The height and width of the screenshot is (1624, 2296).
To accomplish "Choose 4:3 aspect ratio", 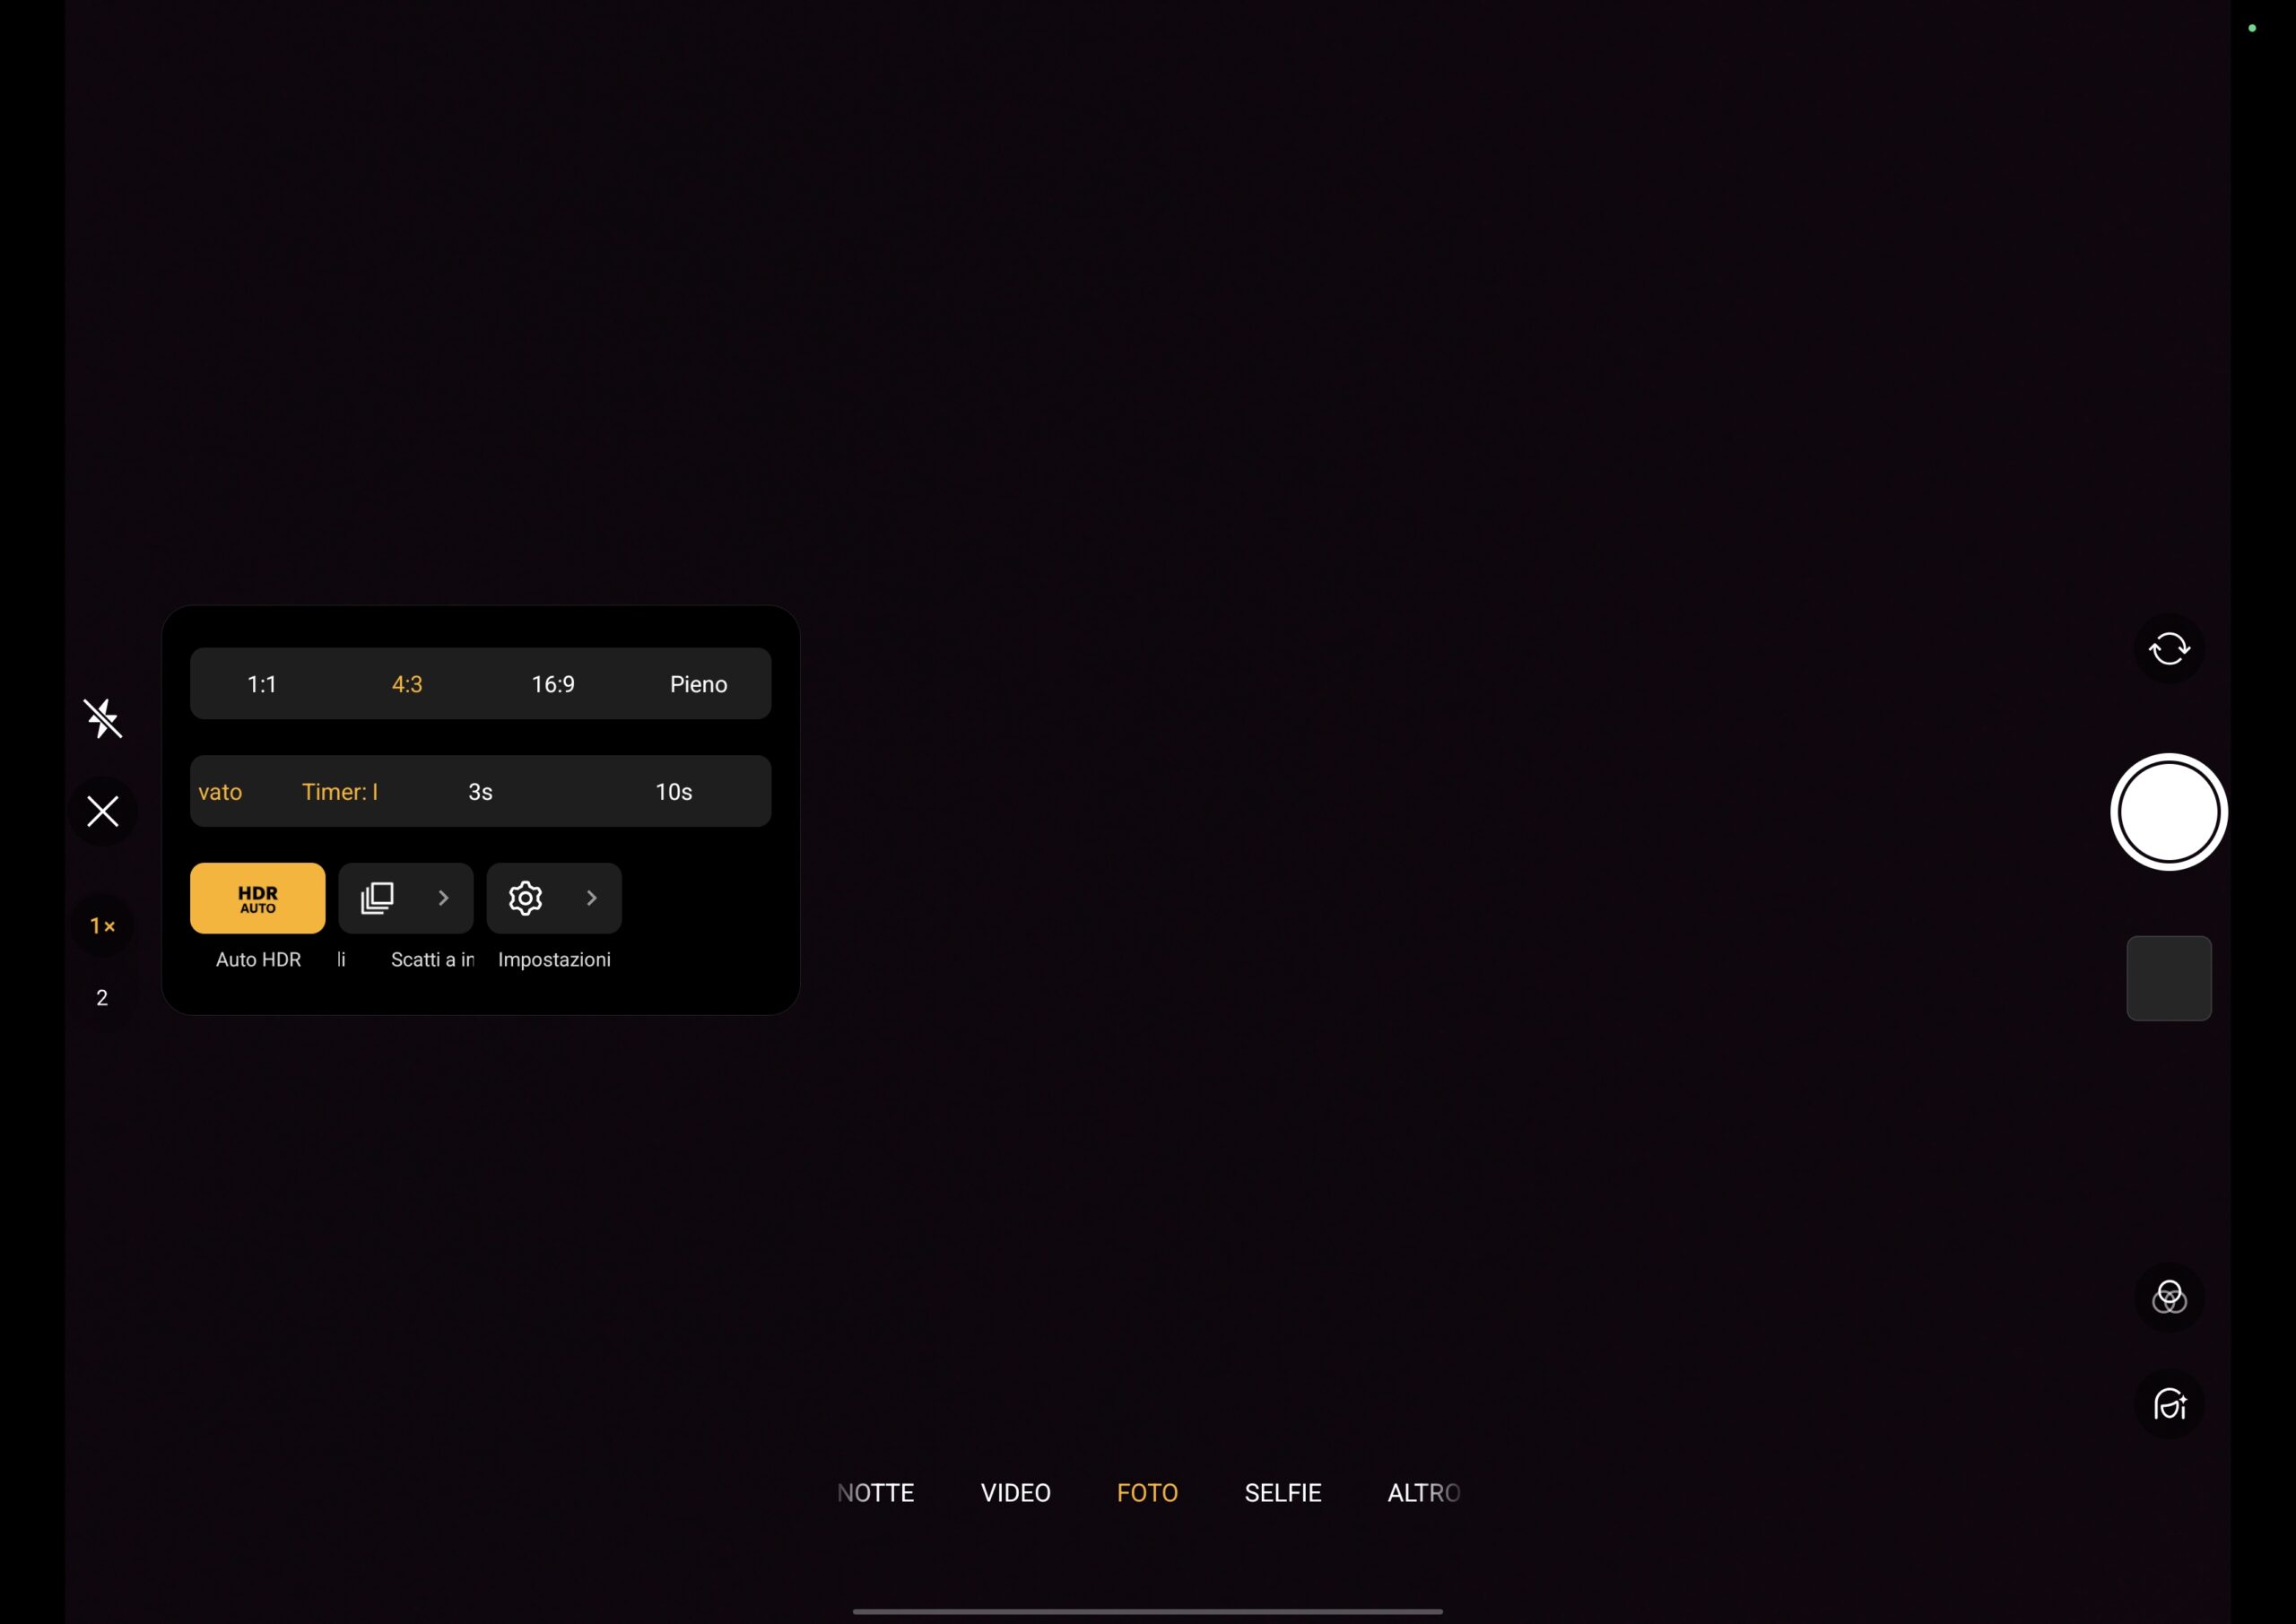I will point(407,684).
